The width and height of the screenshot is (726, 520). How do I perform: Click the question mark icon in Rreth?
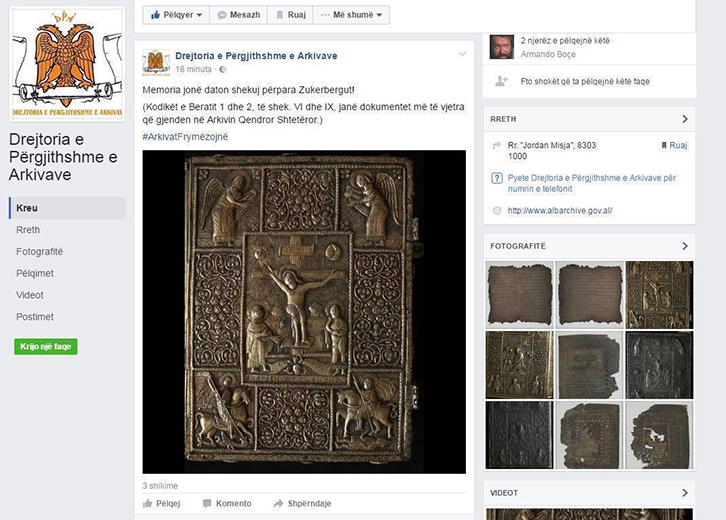pyautogui.click(x=497, y=178)
